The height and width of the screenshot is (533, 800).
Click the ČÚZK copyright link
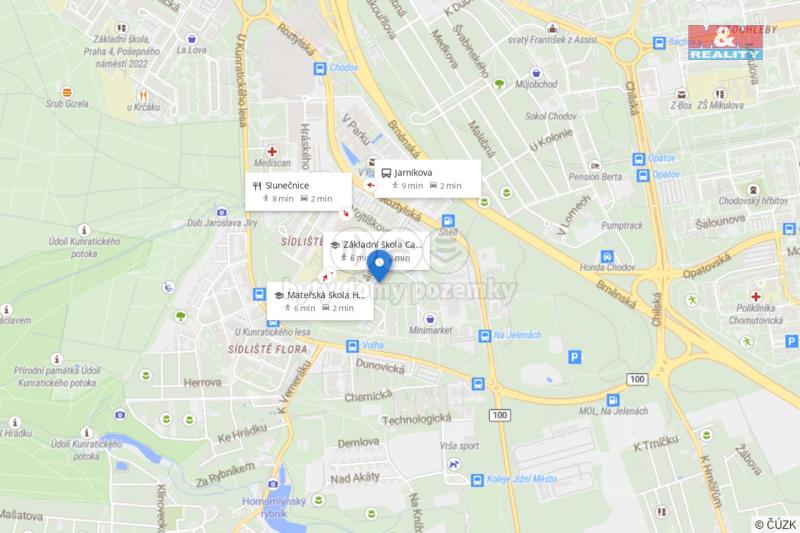pos(776,524)
